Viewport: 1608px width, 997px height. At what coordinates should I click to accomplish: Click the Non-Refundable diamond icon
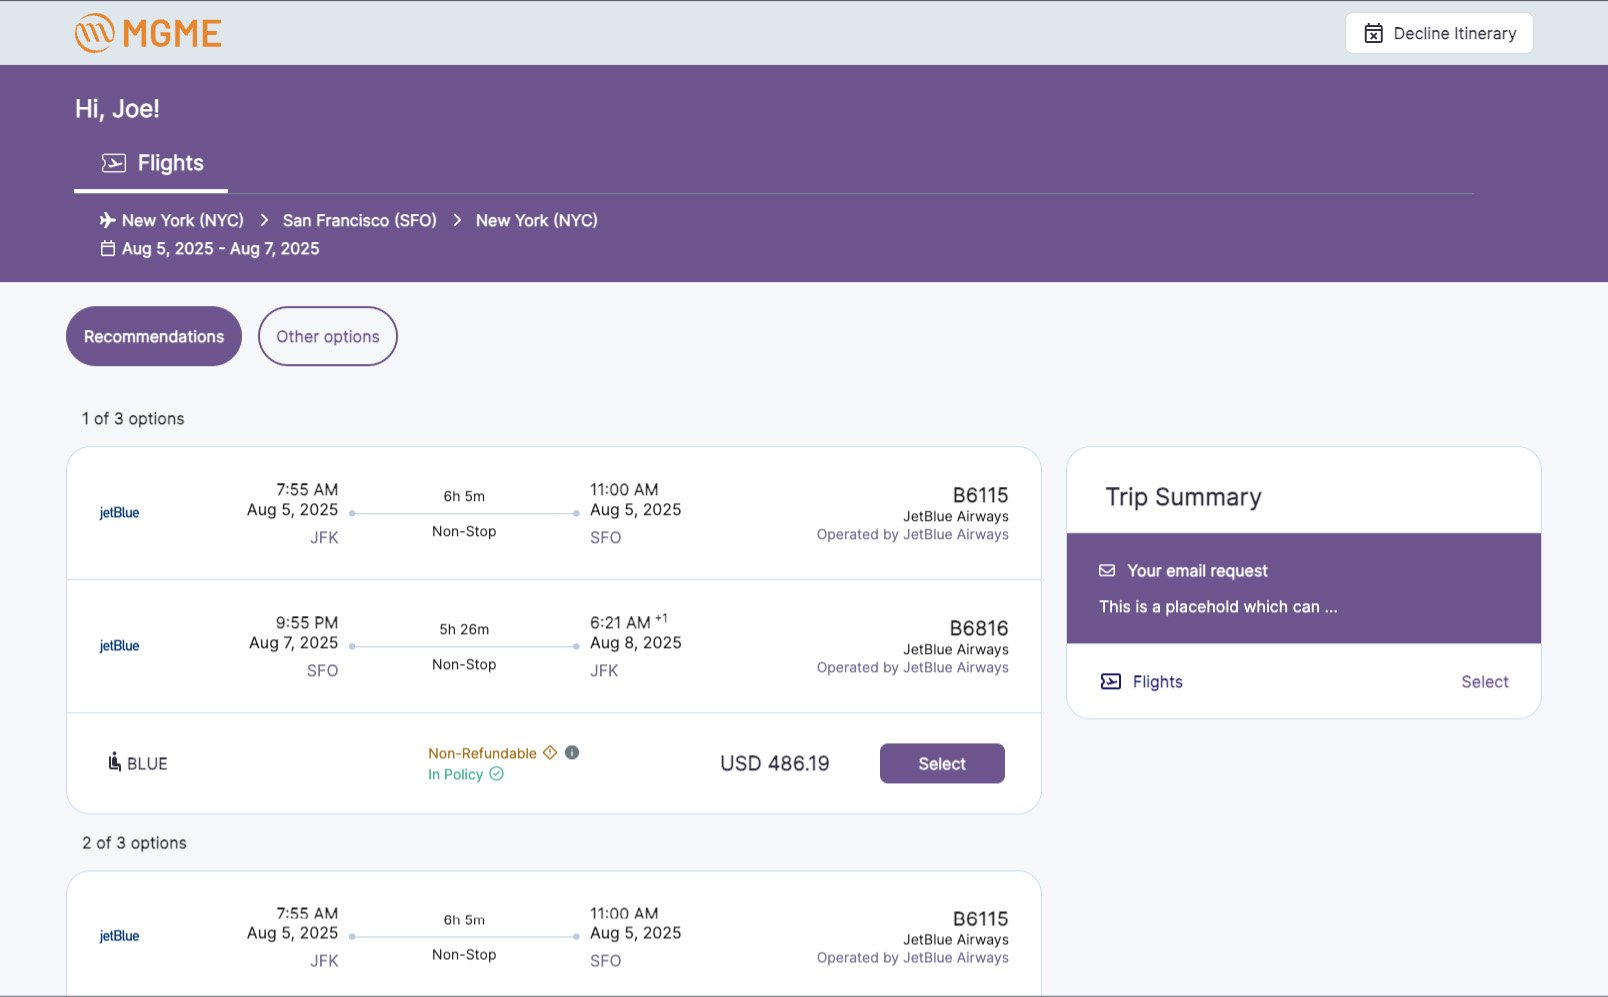(550, 752)
